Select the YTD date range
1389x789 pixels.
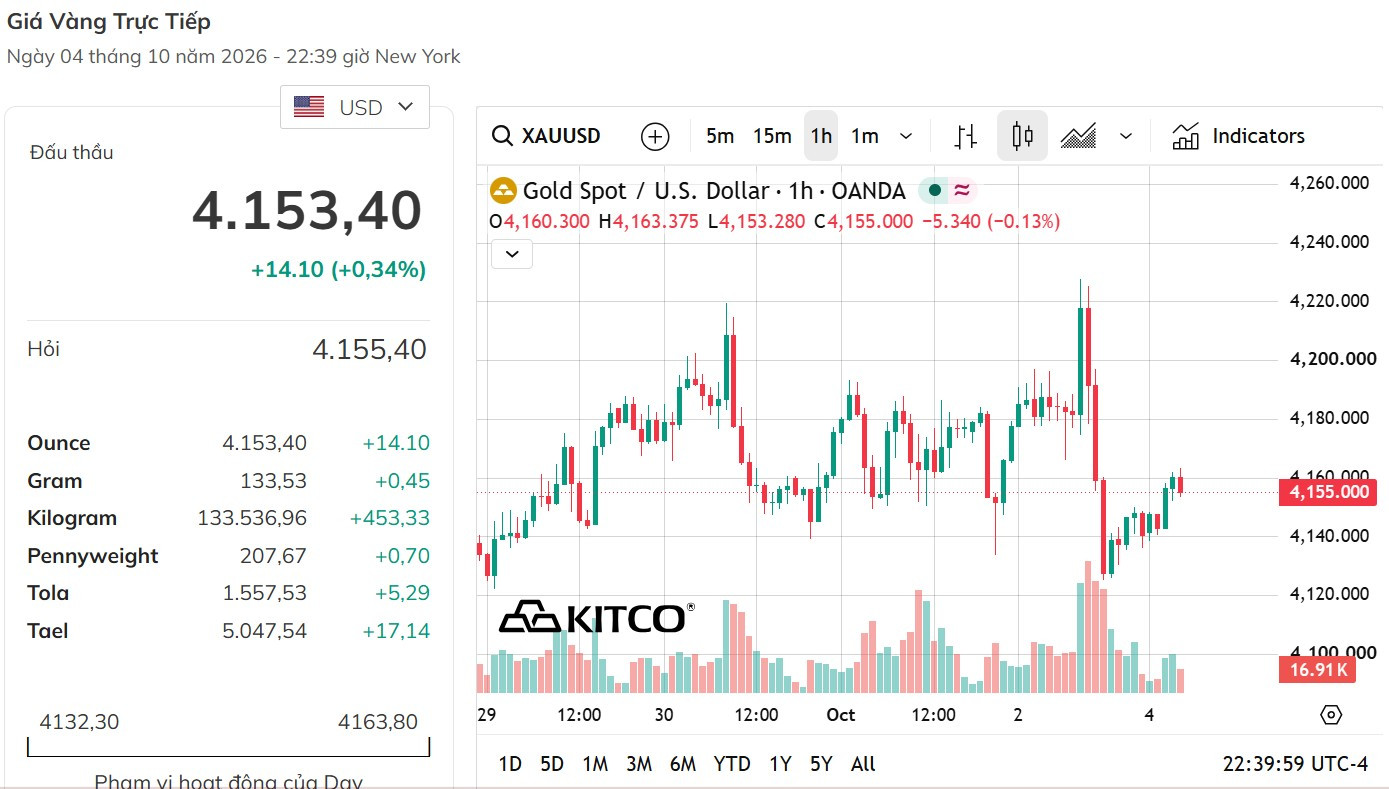[732, 764]
